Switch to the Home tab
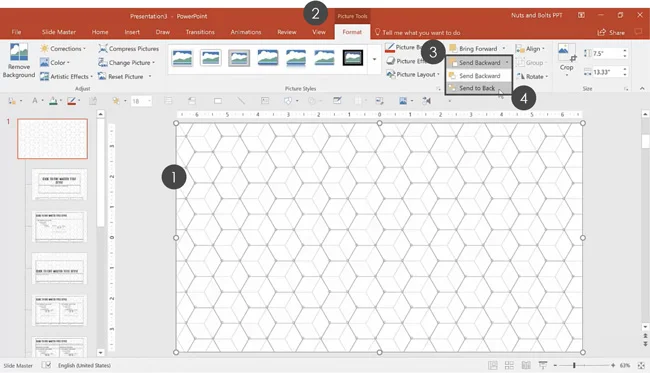 pyautogui.click(x=100, y=32)
